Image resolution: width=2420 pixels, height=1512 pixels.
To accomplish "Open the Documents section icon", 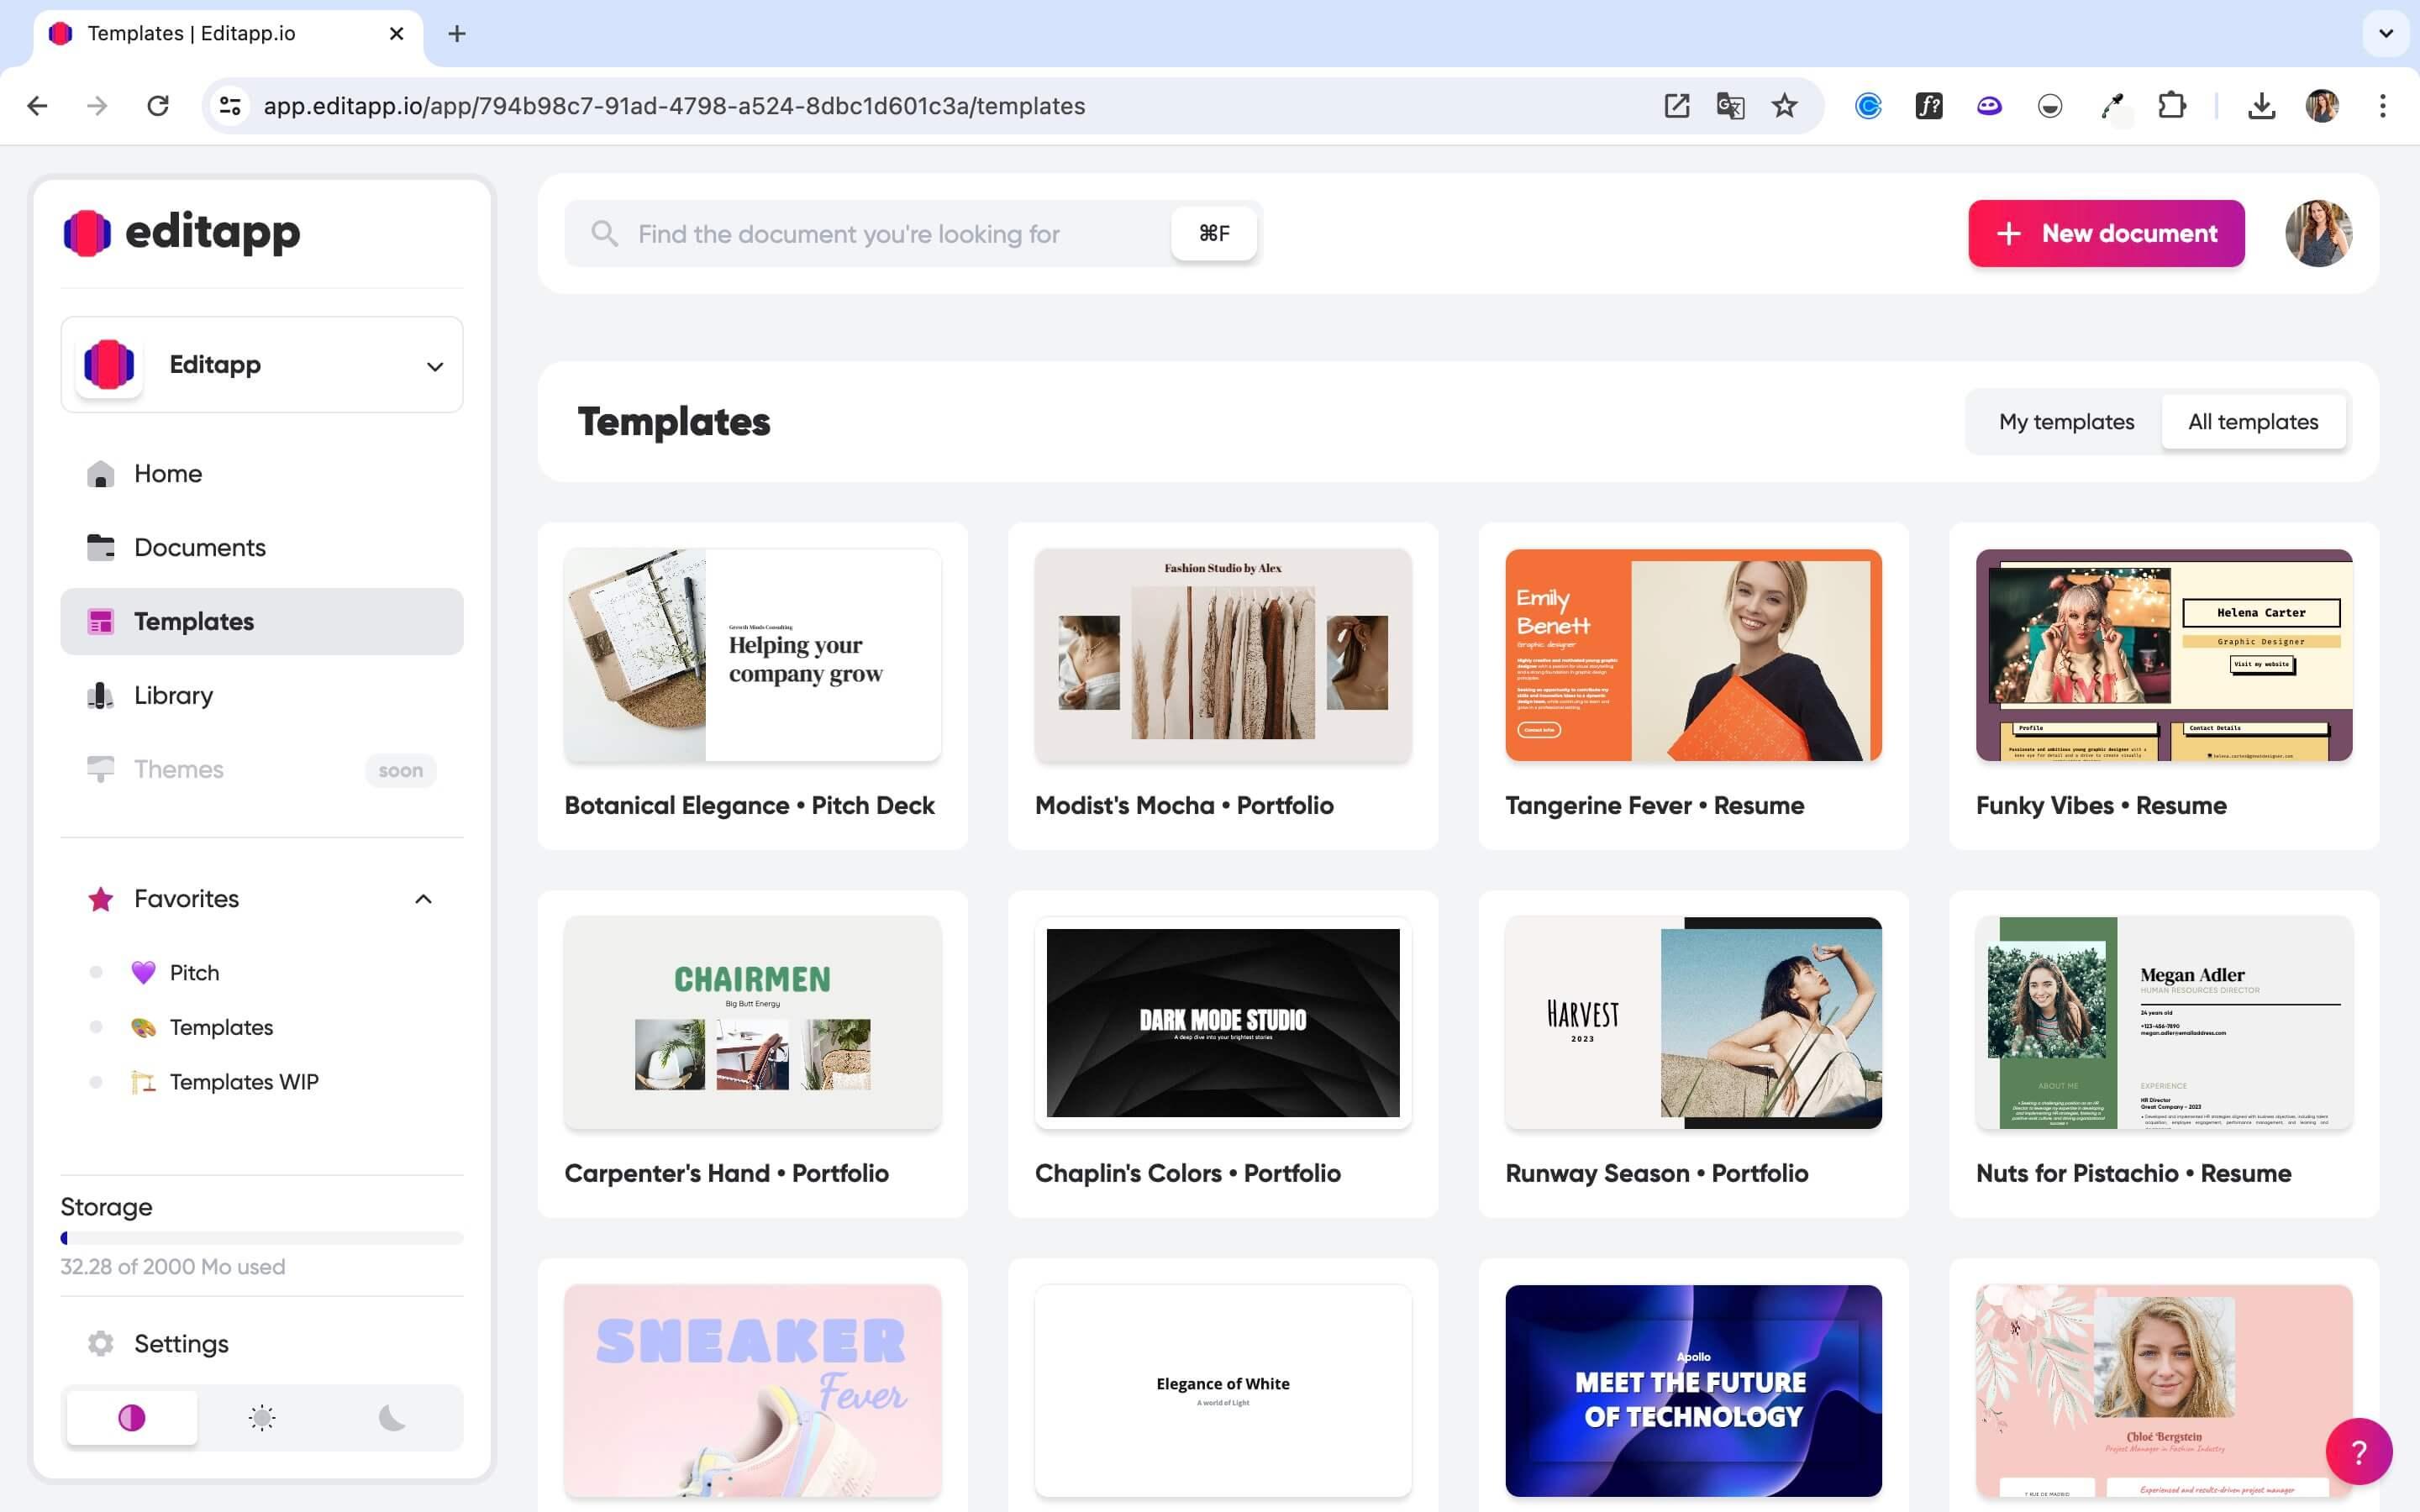I will [x=99, y=547].
